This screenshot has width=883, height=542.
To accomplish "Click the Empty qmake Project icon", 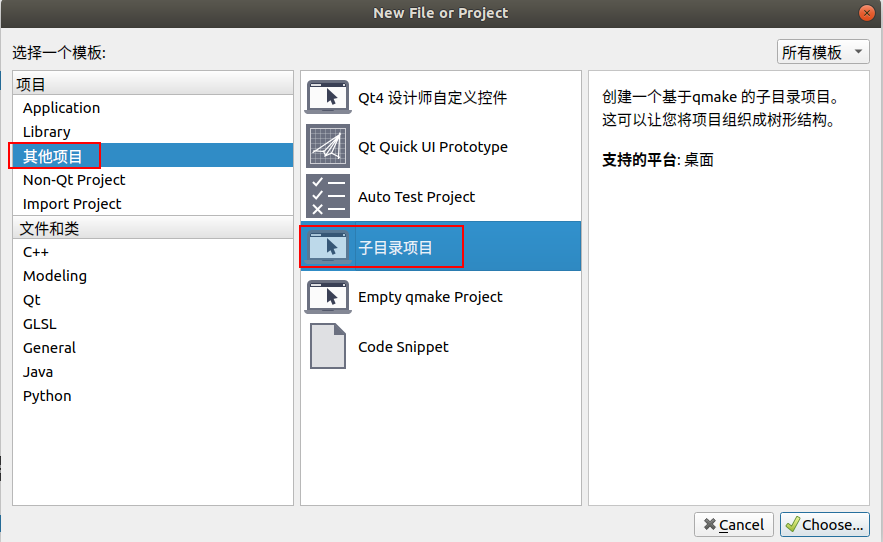I will click(328, 296).
